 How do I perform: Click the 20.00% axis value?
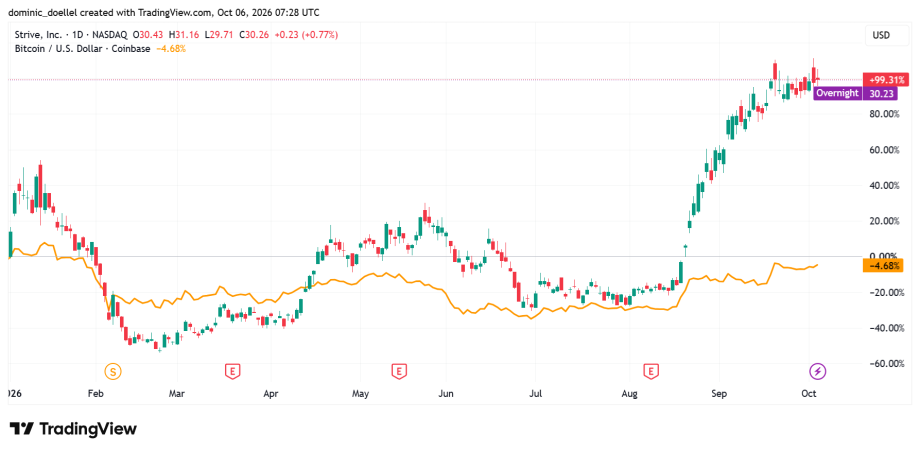tap(883, 221)
